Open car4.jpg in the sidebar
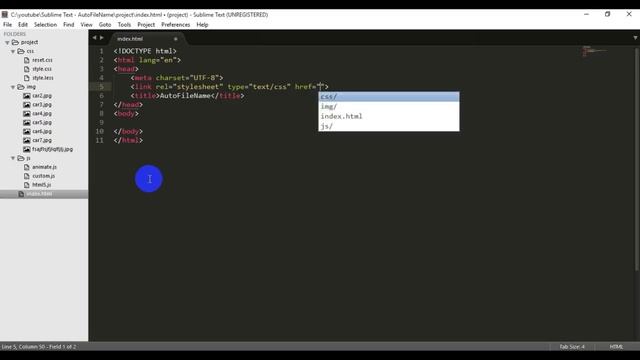640x360 pixels. click(42, 114)
